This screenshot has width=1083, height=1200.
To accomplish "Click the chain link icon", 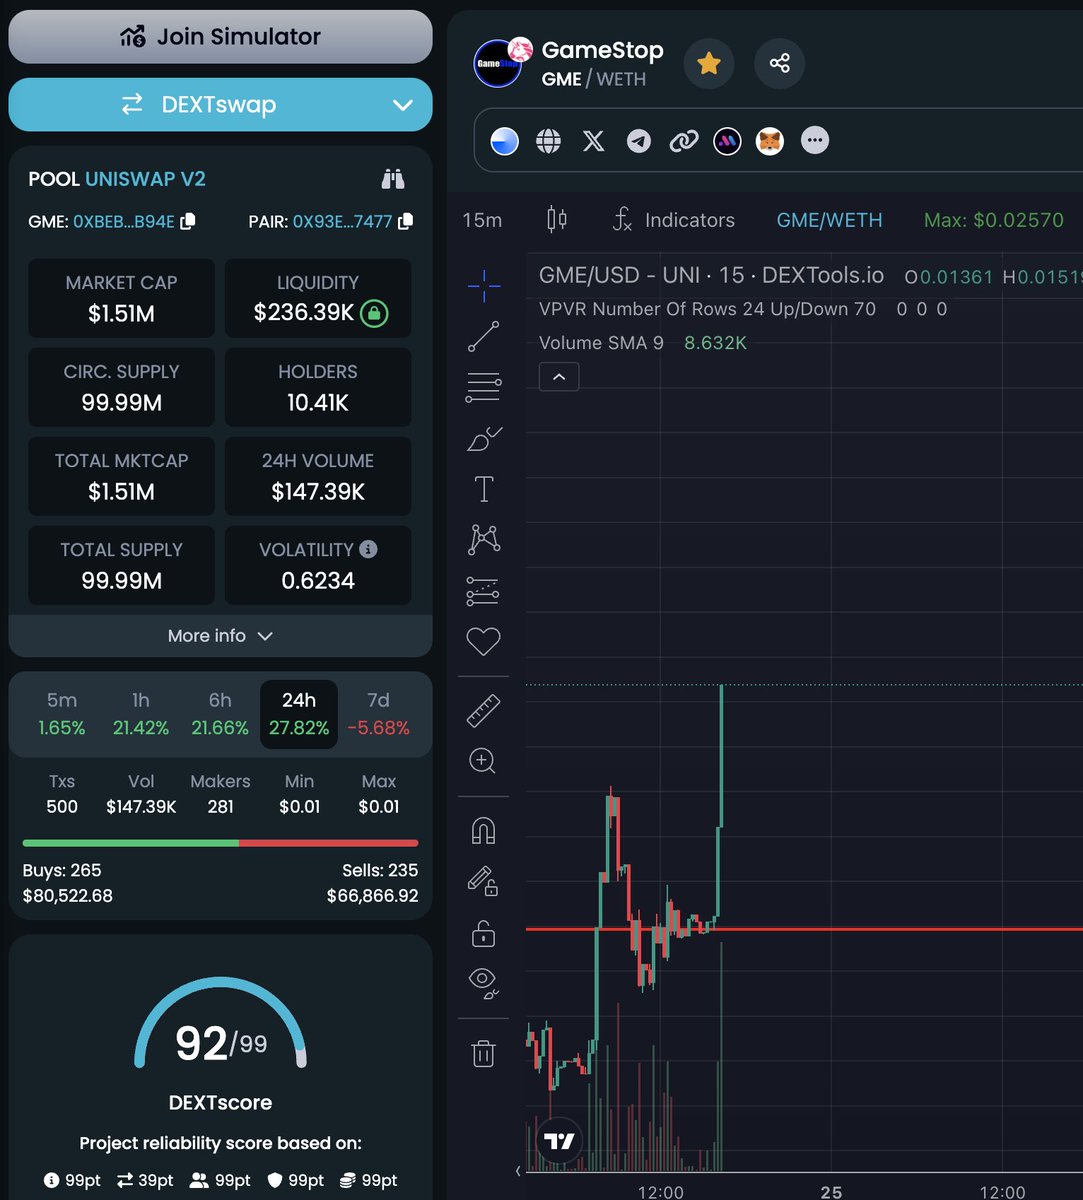I will 684,141.
